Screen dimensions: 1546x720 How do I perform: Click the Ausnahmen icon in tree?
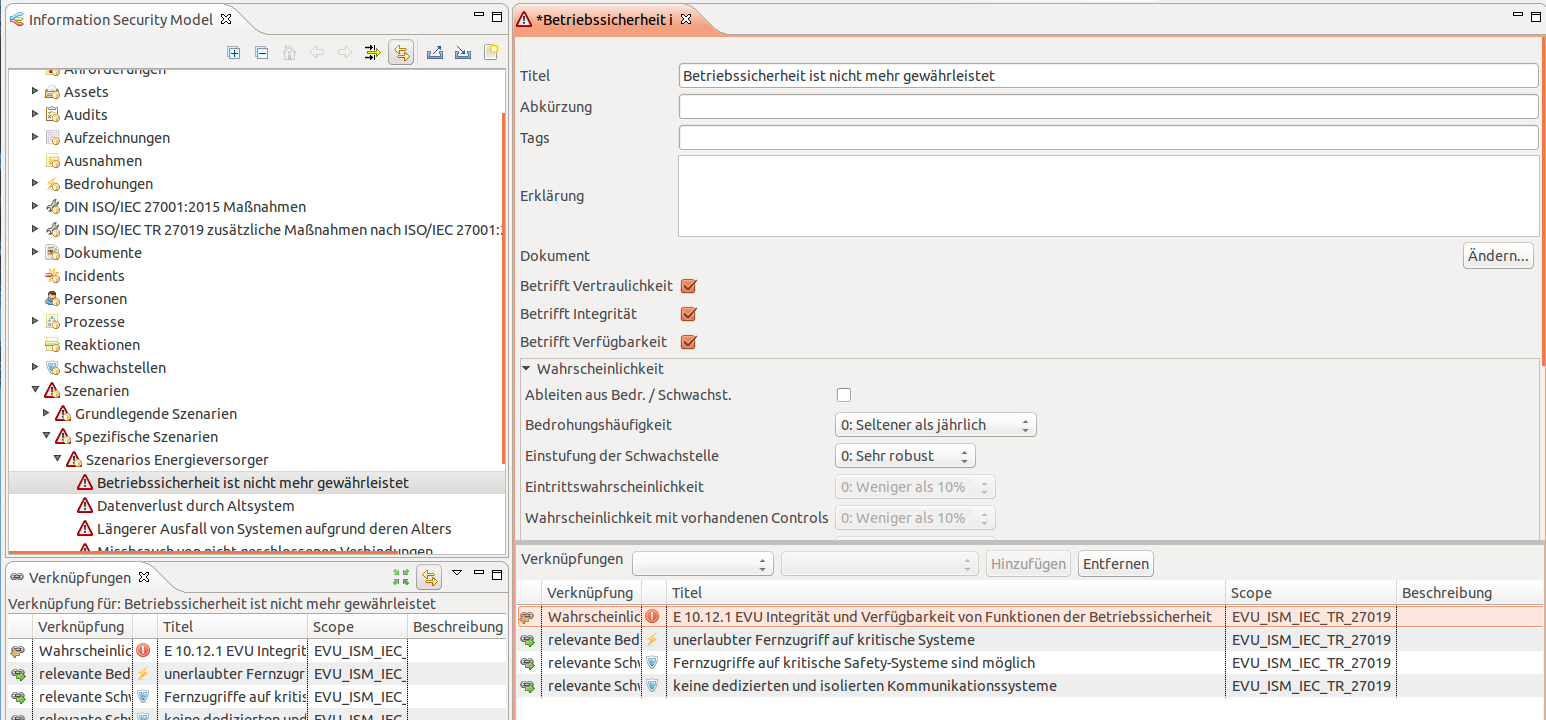pos(53,161)
